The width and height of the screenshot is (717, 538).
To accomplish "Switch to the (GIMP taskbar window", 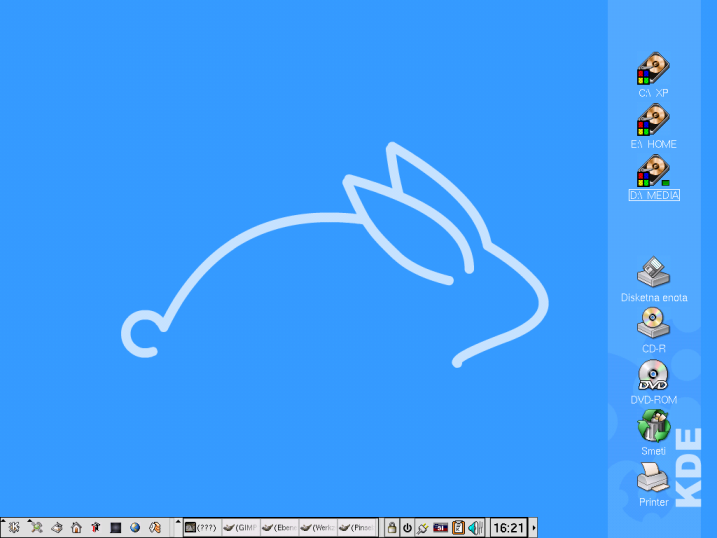I will [241, 528].
